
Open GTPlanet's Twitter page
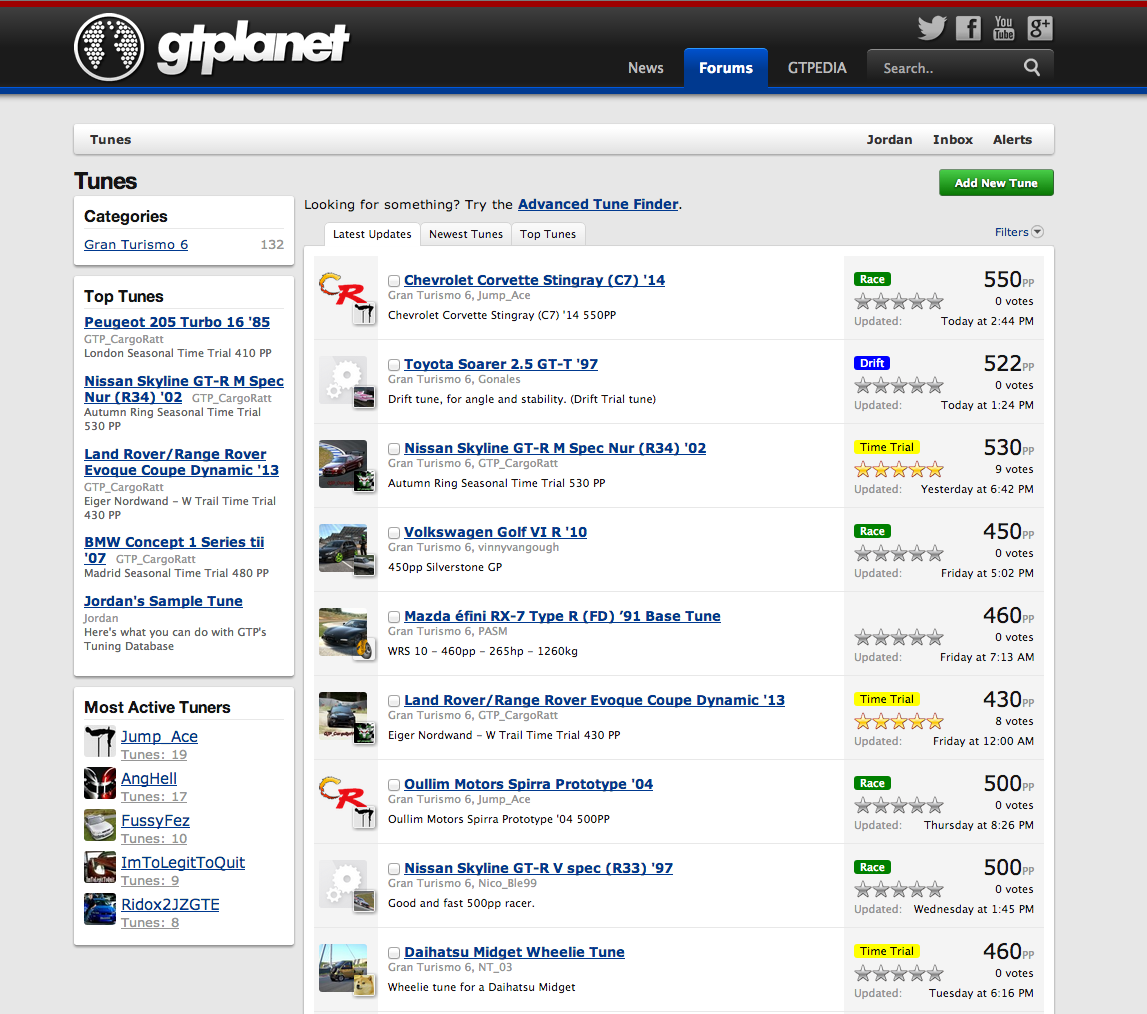932,28
